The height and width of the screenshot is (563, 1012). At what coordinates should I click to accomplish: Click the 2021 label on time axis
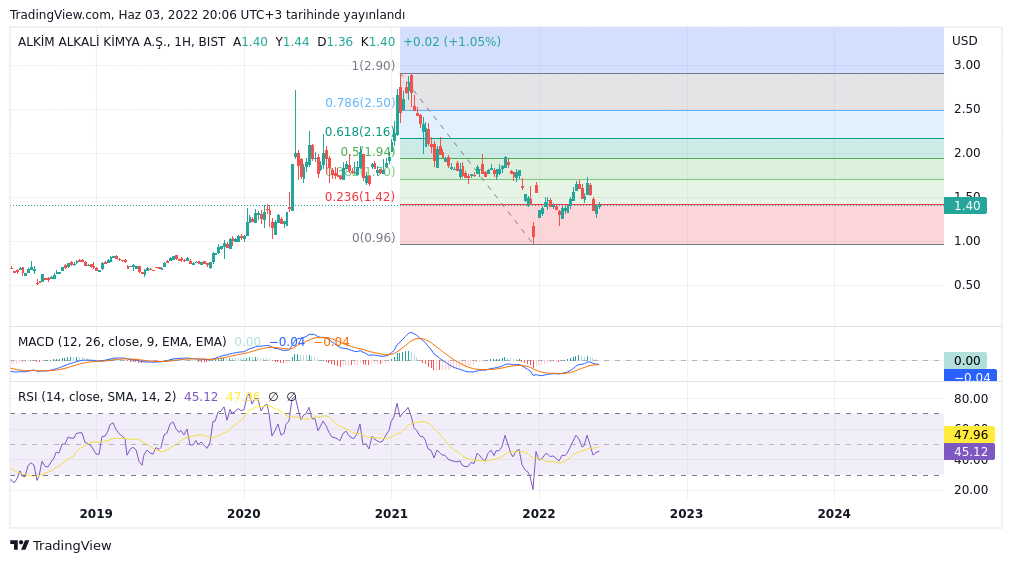click(391, 514)
